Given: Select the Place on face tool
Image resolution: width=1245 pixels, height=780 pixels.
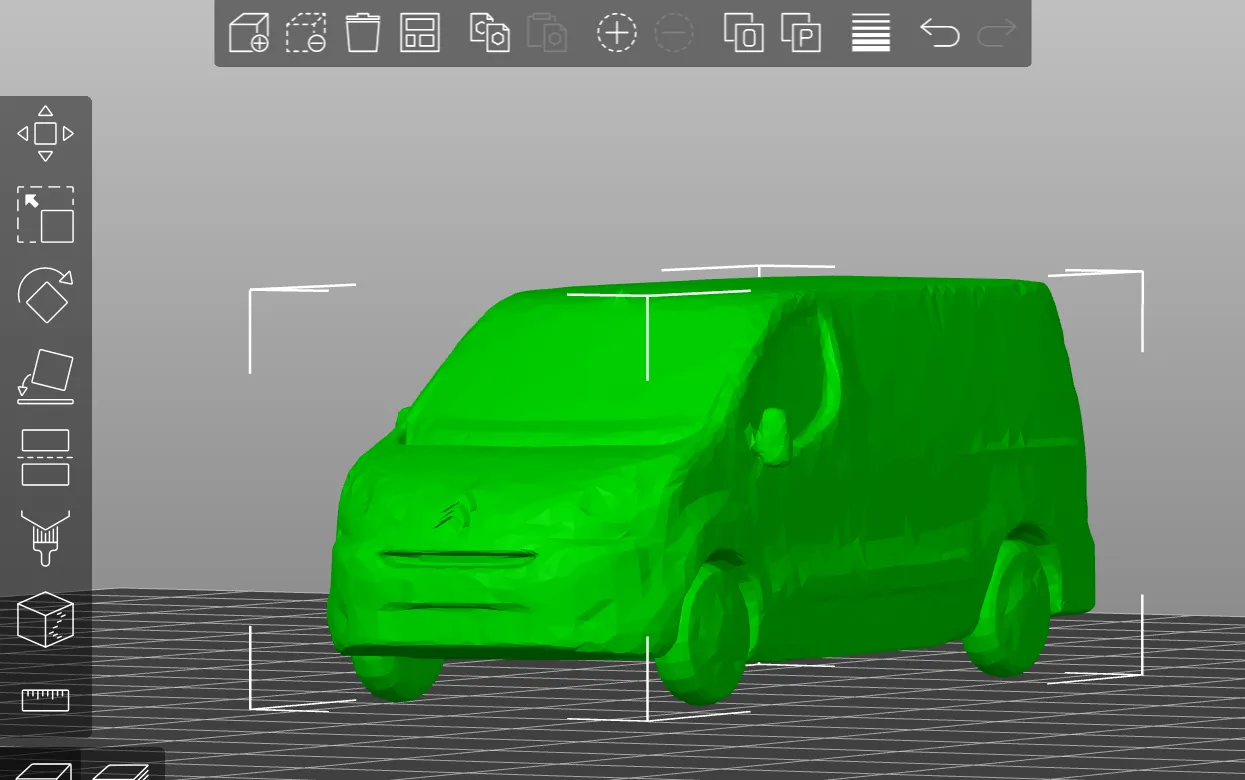Looking at the screenshot, I should point(46,376).
